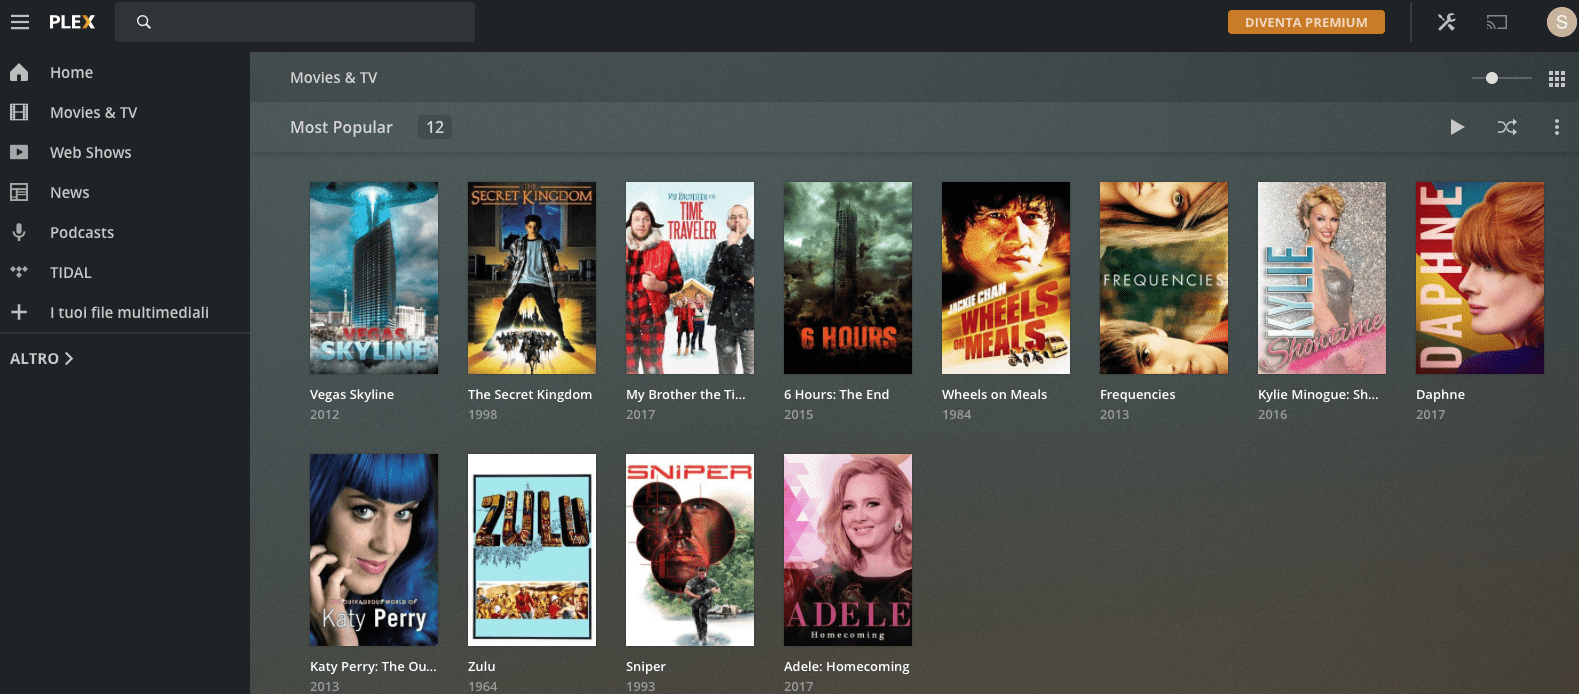This screenshot has height=694, width=1579.
Task: Click the Zulu title text
Action: tap(482, 667)
